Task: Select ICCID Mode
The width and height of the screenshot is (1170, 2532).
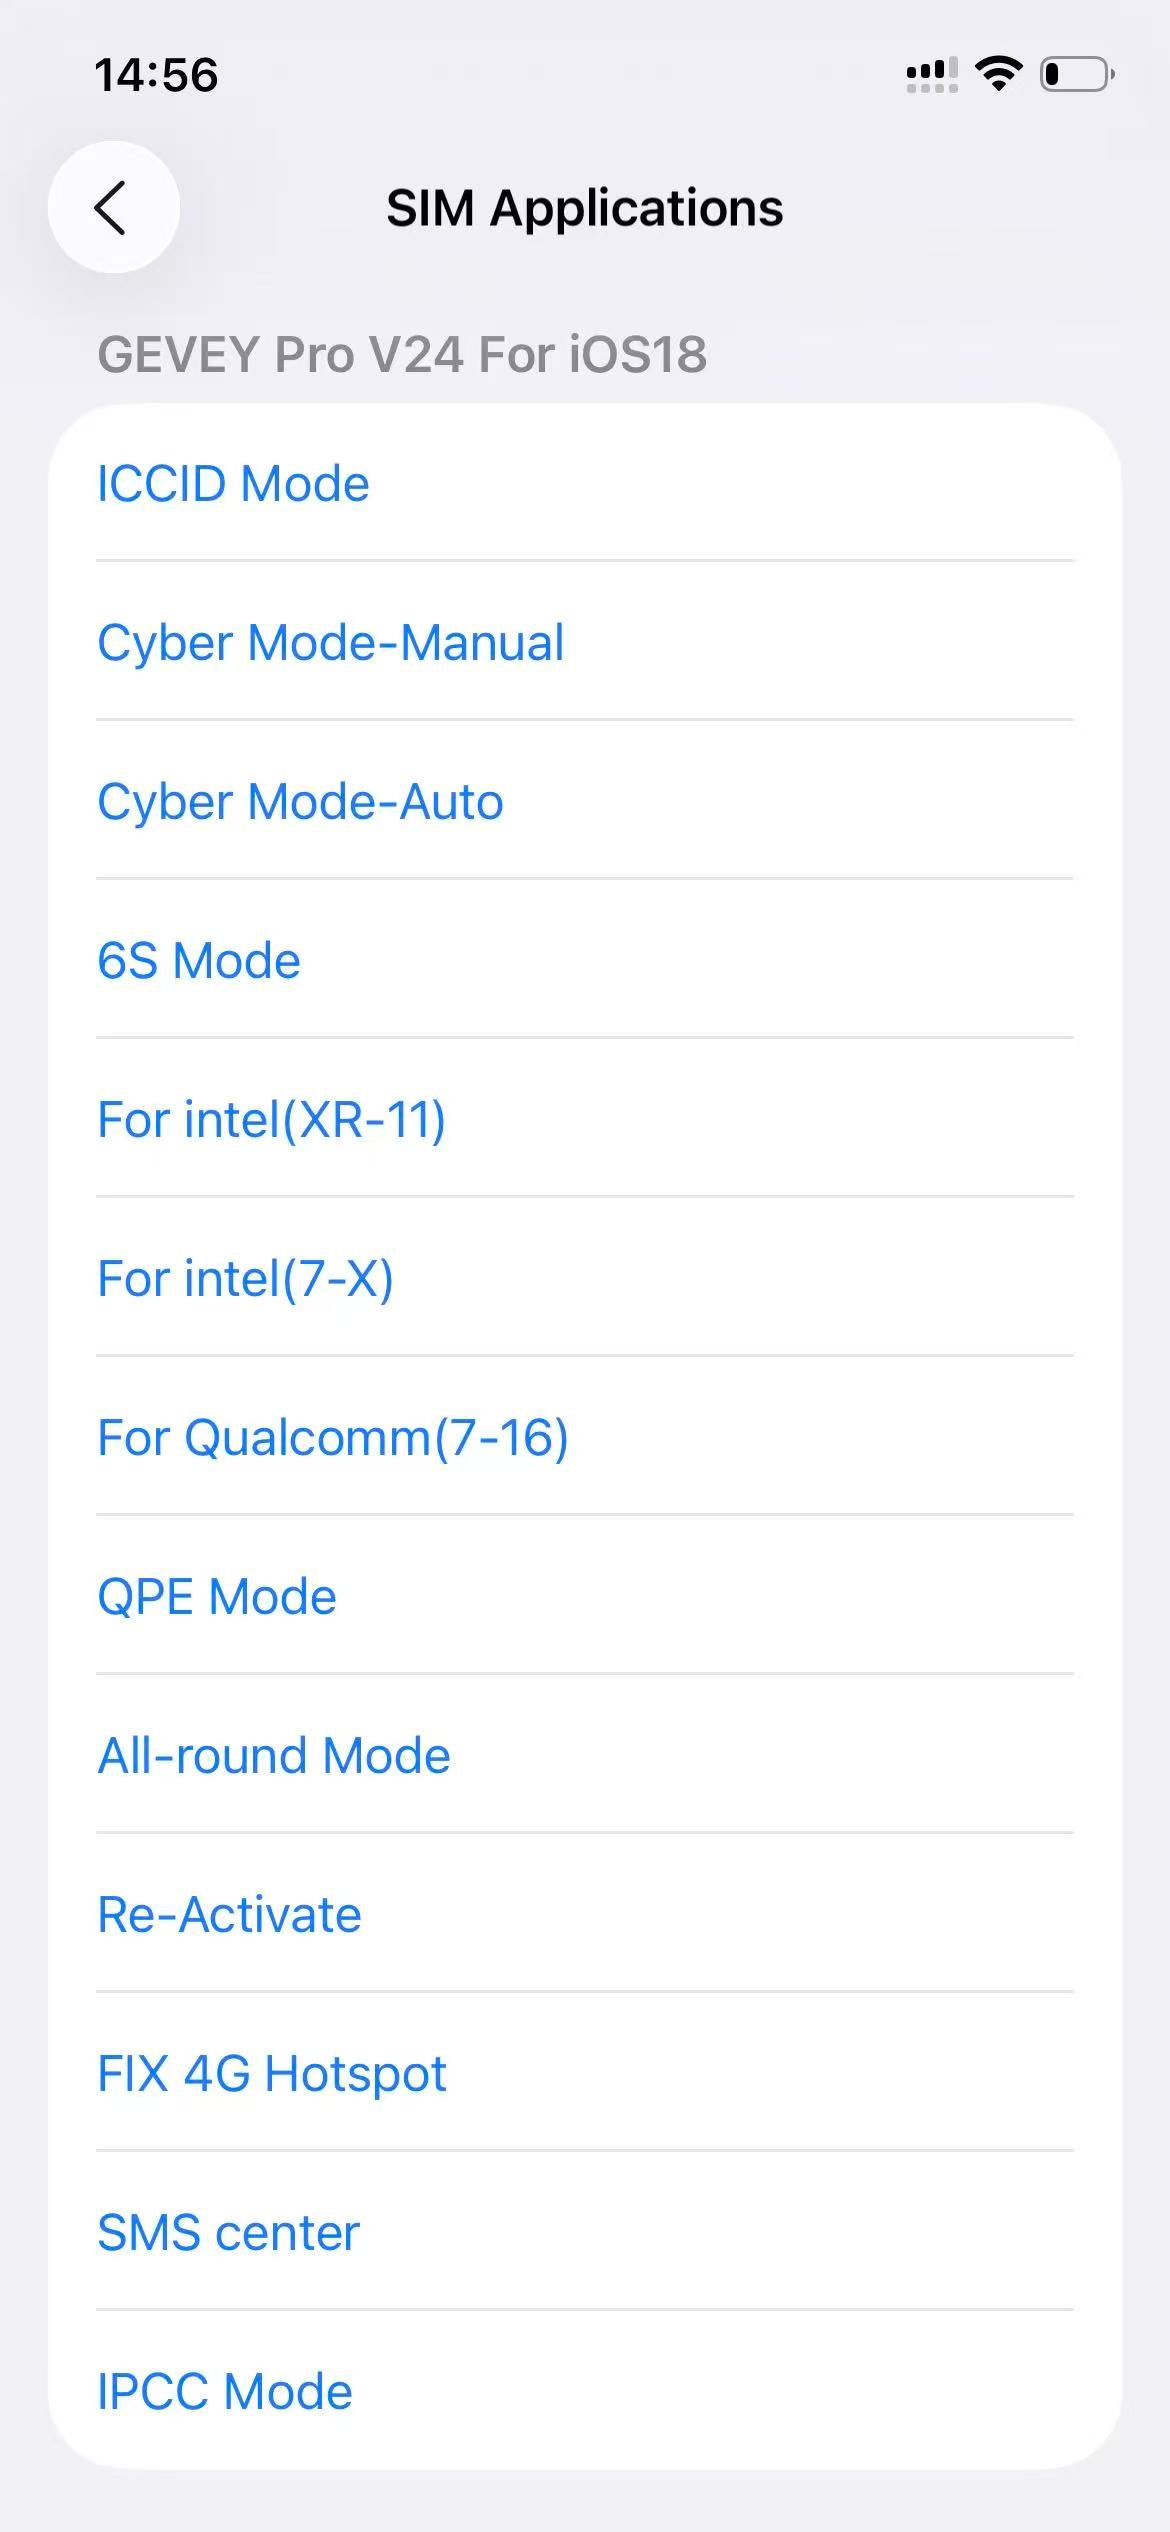Action: click(233, 483)
